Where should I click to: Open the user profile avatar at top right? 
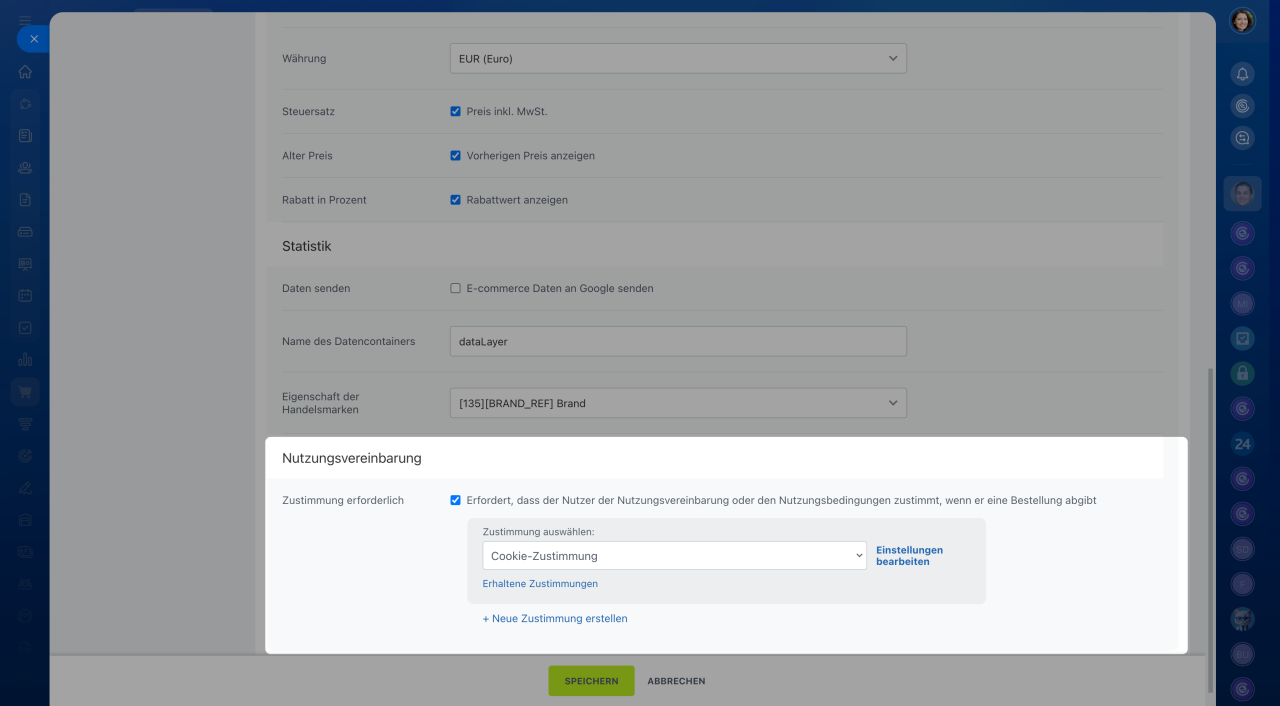1242,21
